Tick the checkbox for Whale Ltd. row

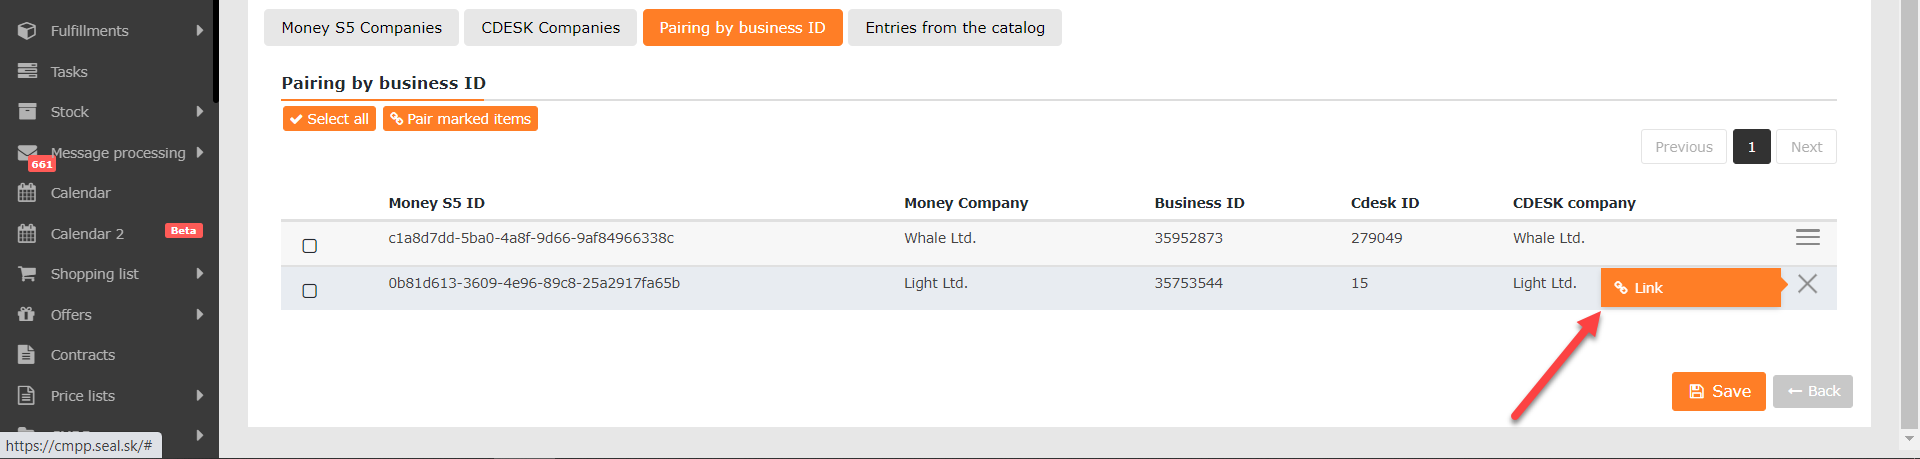coord(310,246)
